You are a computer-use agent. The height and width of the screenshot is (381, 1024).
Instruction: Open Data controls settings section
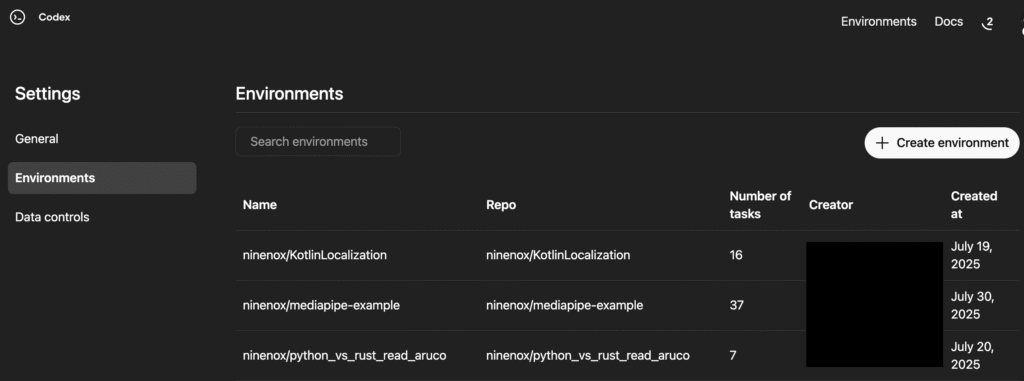[x=52, y=217]
